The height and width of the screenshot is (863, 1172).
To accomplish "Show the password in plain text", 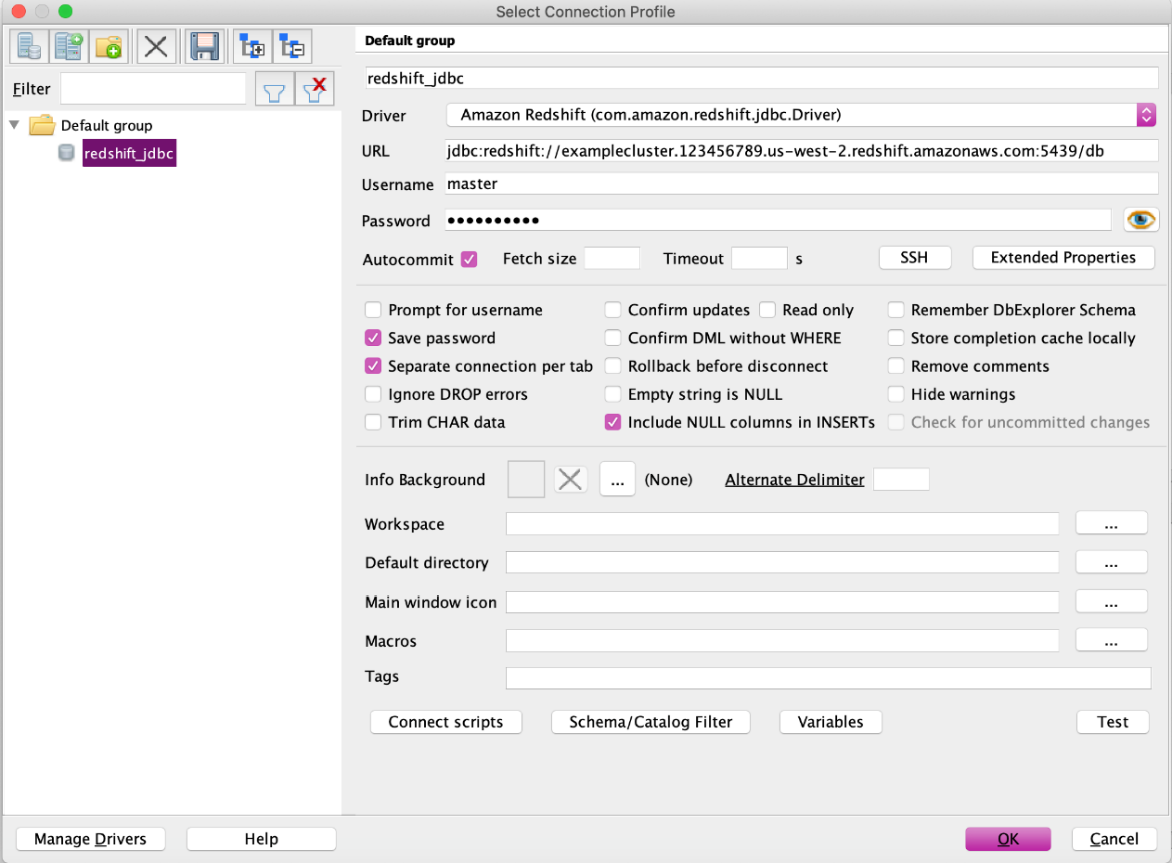I will (x=1141, y=219).
